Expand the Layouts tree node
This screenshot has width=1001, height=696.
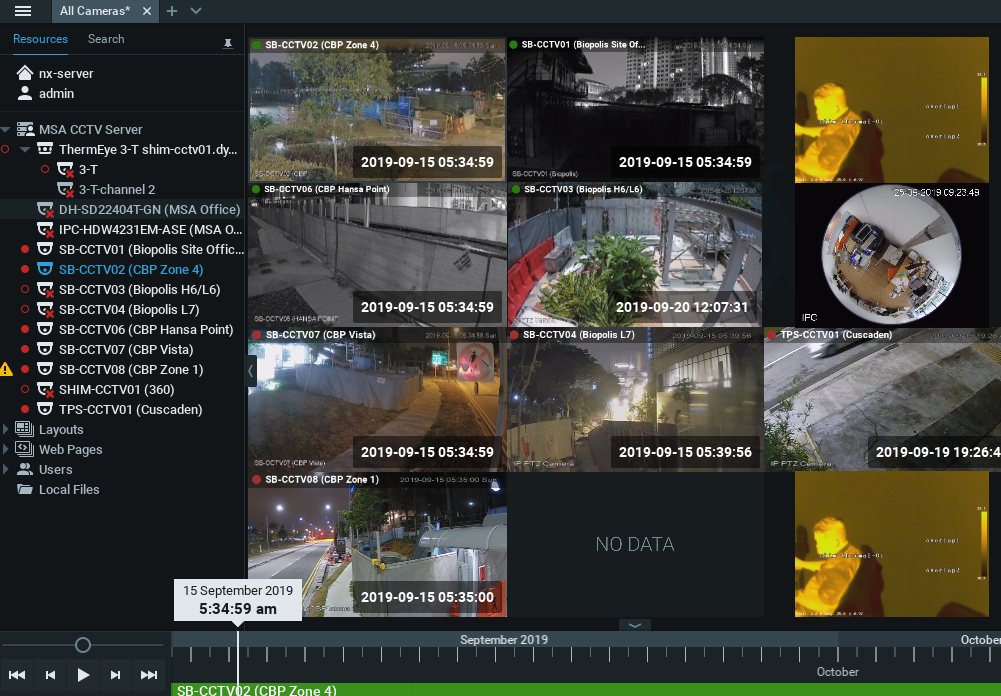pyautogui.click(x=7, y=430)
